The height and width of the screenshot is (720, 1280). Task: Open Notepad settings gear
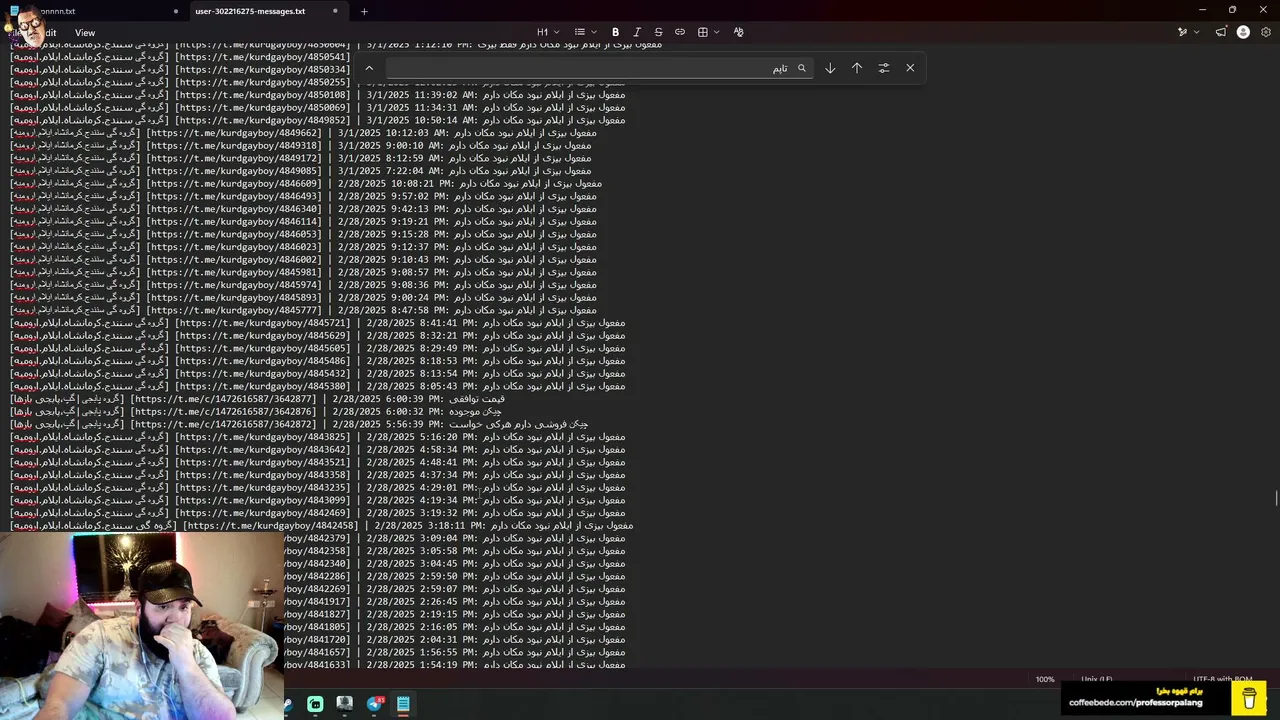pos(1266,32)
